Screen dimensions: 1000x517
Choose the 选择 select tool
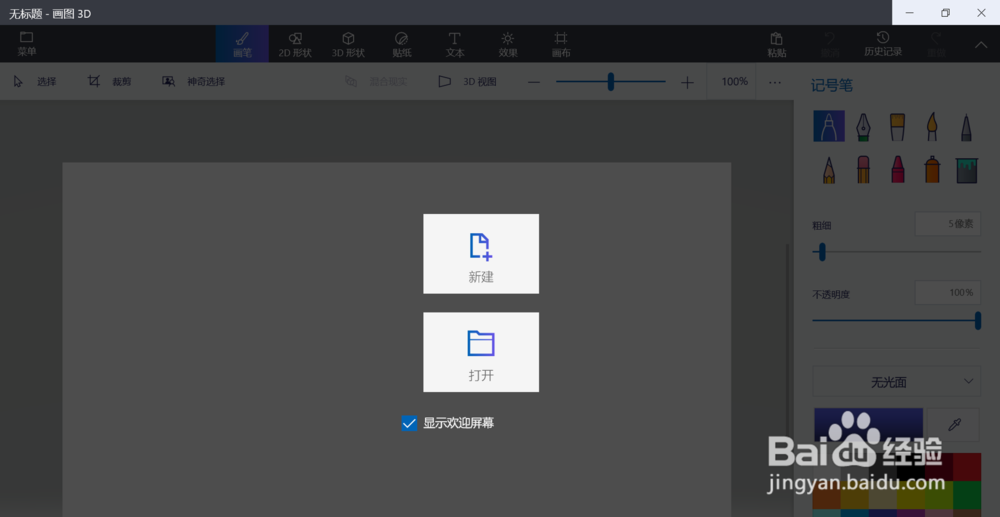click(35, 82)
